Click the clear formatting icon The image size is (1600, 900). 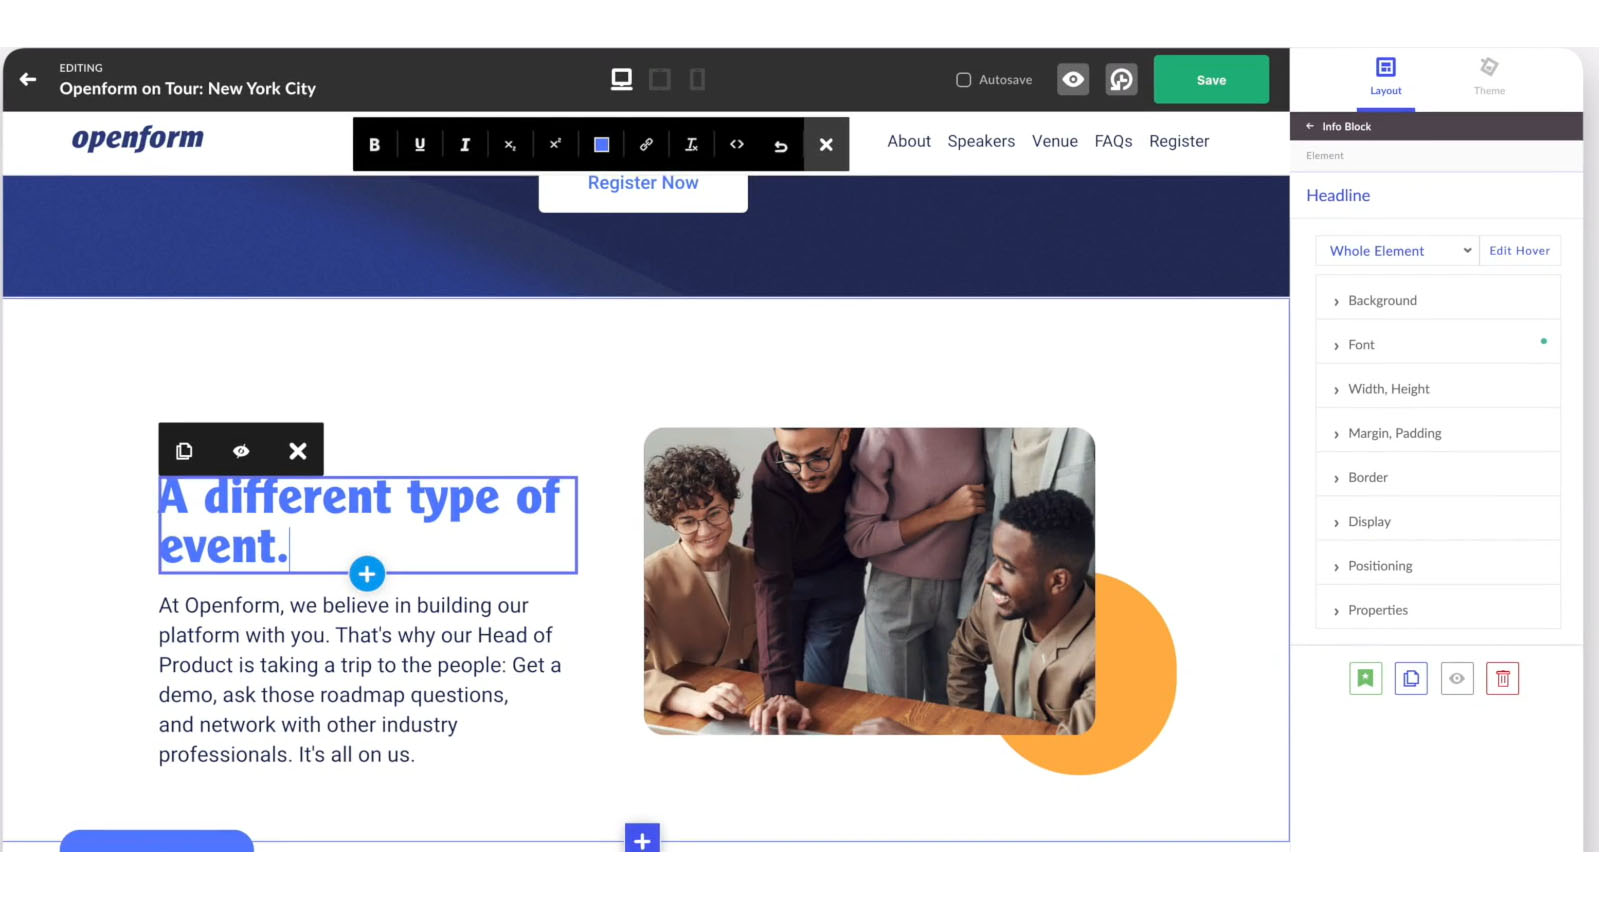click(x=691, y=144)
